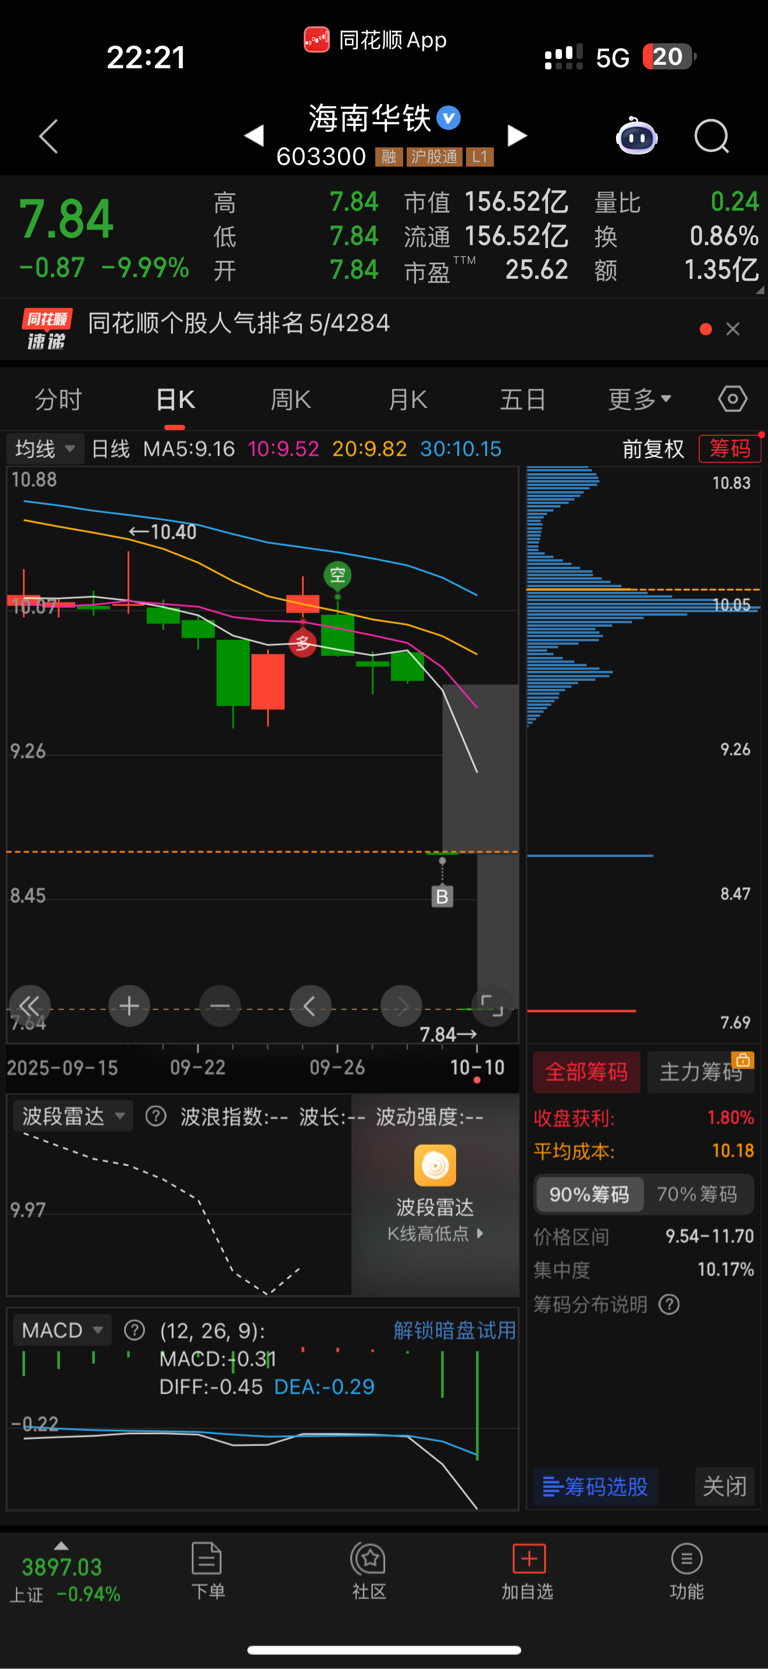Open 筹码选股 screener

pyautogui.click(x=596, y=1487)
